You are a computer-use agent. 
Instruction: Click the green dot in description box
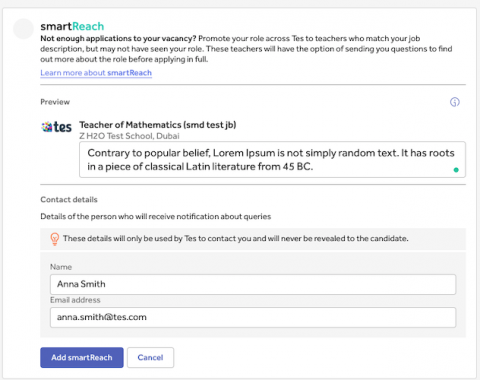point(456,170)
